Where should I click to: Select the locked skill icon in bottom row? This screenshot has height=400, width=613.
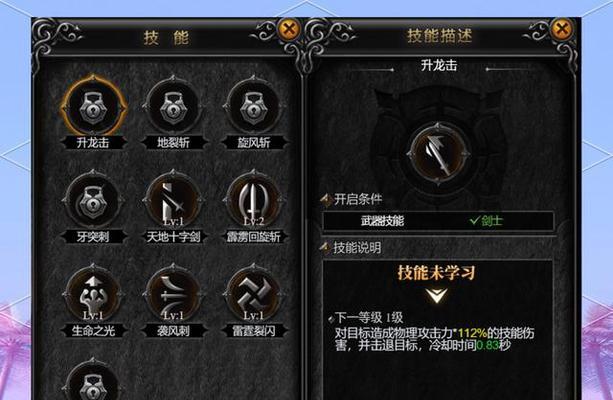click(93, 383)
